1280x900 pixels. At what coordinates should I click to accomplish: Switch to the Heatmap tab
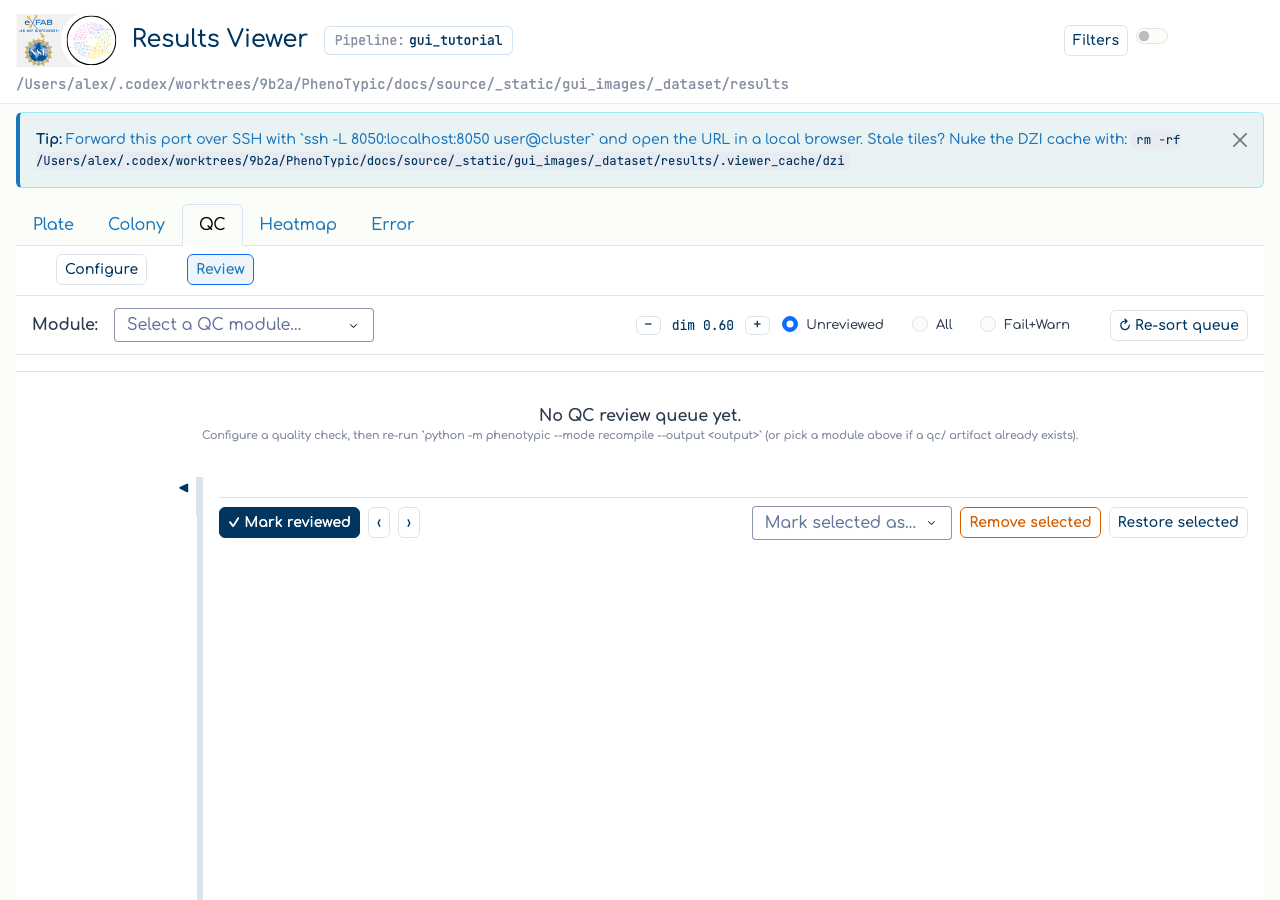(298, 225)
